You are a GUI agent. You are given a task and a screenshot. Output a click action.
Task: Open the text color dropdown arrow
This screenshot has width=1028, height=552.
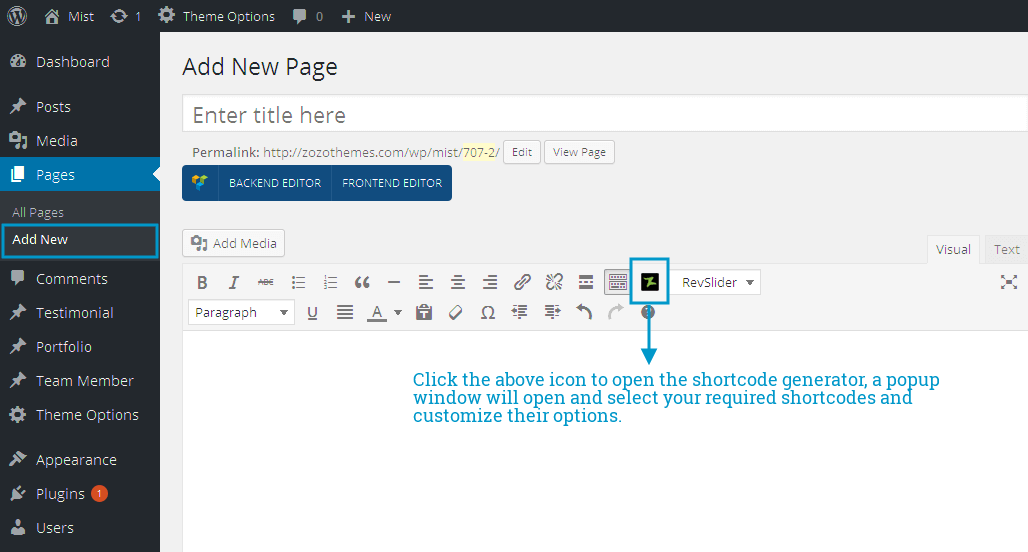pyautogui.click(x=398, y=313)
